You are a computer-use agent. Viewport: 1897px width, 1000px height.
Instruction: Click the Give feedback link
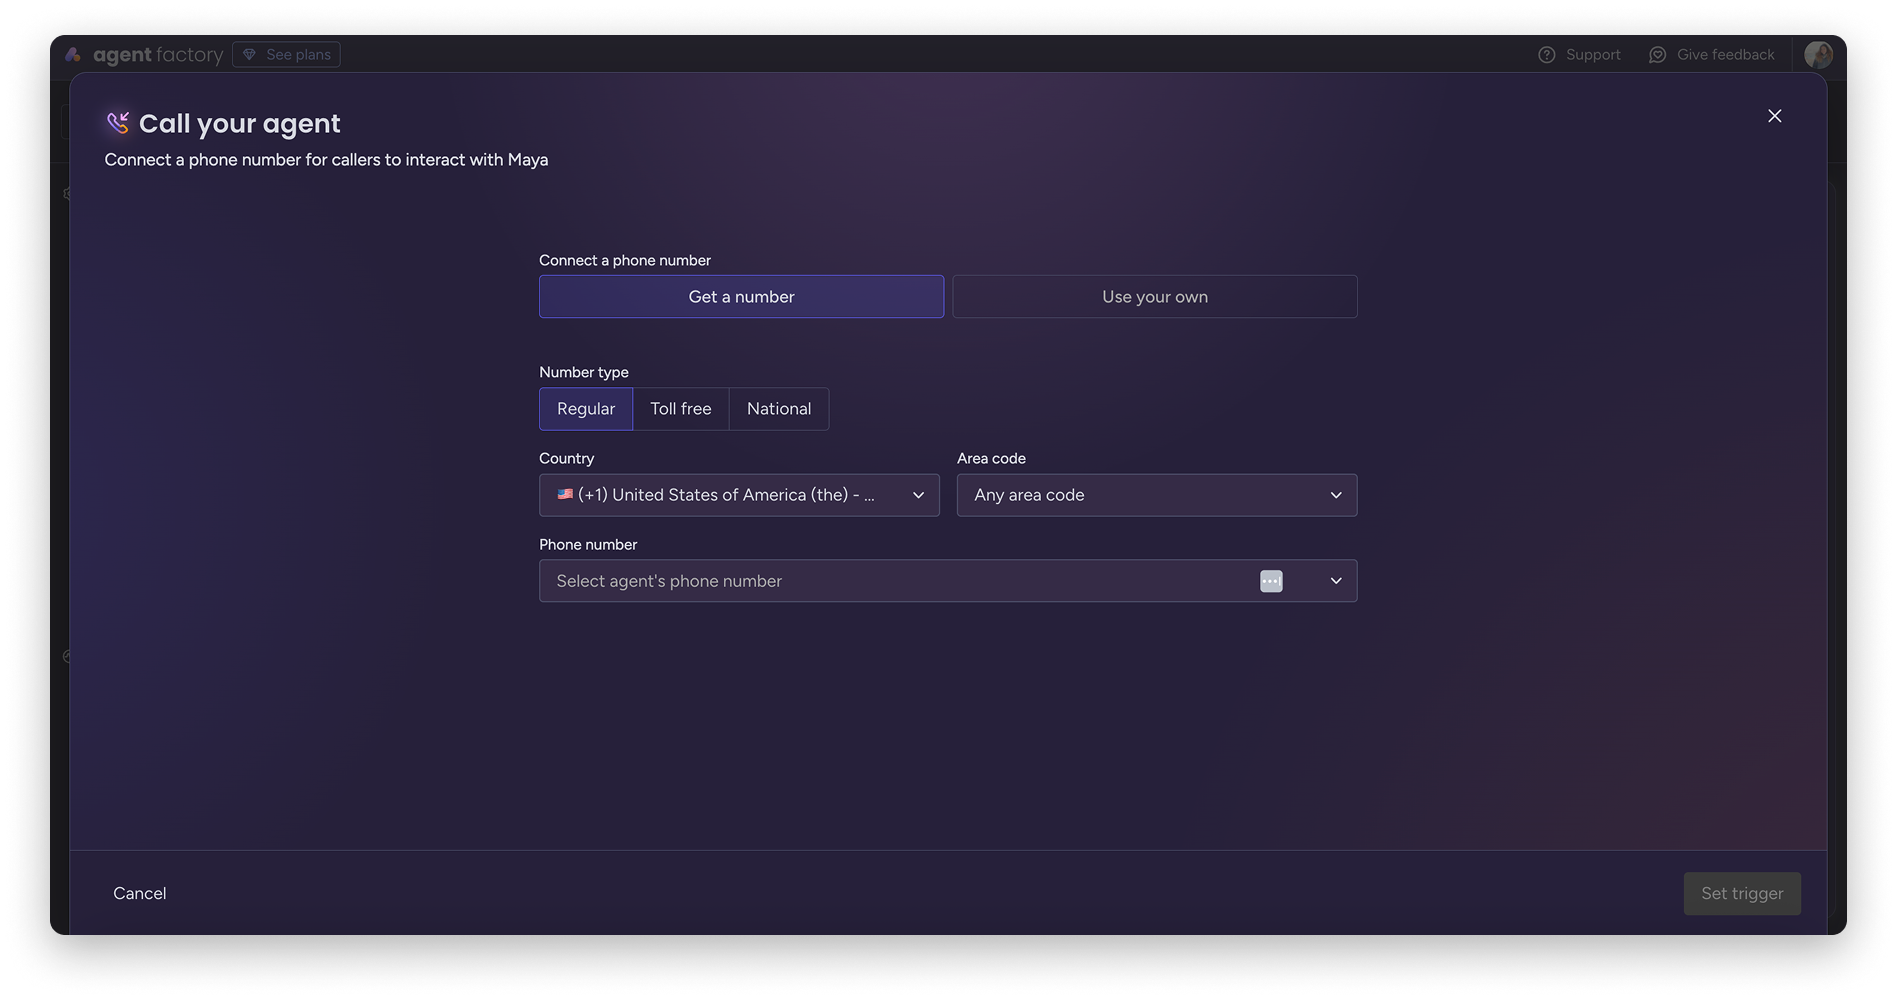(x=1711, y=54)
